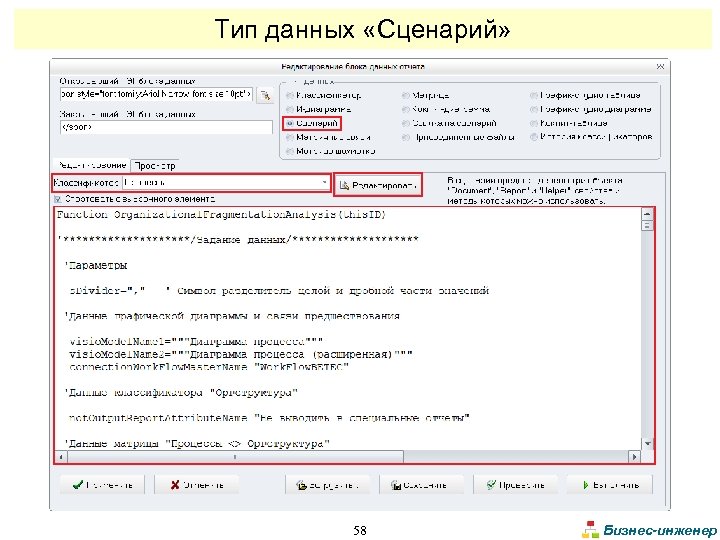Click the up arrow of script vertical scrollbar
Viewport: 720px width, 540px height.
[x=647, y=214]
